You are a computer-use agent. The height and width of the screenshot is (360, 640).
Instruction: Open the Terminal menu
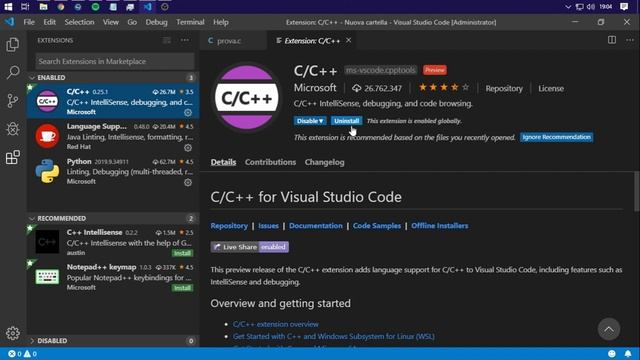click(x=190, y=22)
